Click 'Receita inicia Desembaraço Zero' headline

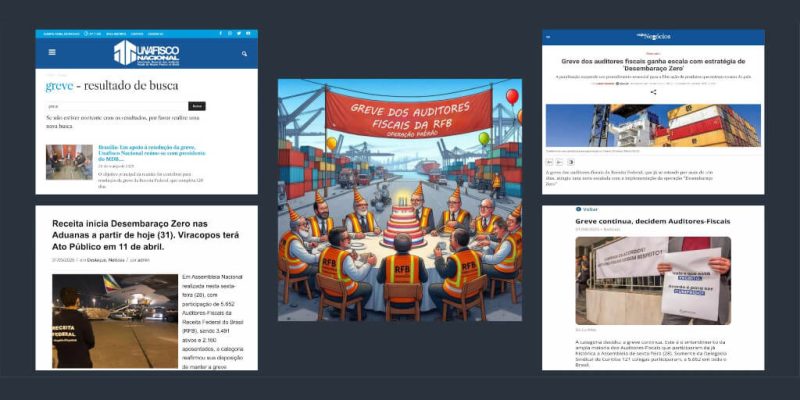point(146,236)
